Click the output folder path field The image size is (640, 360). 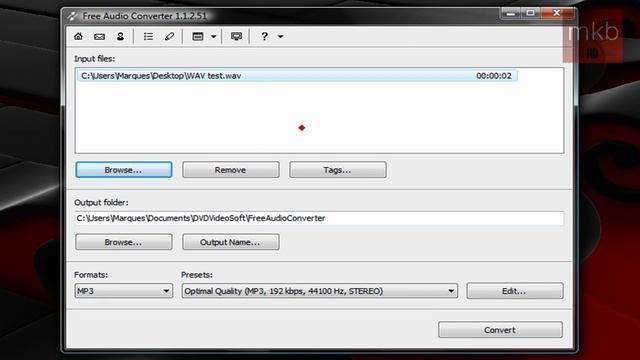[x=319, y=218]
